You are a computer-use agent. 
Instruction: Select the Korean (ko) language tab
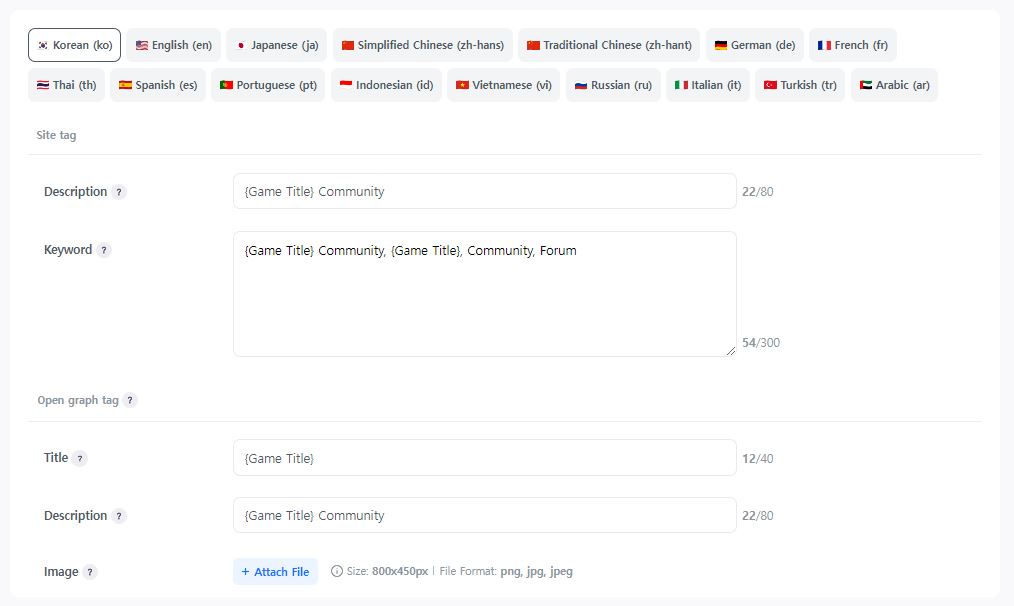coord(75,45)
